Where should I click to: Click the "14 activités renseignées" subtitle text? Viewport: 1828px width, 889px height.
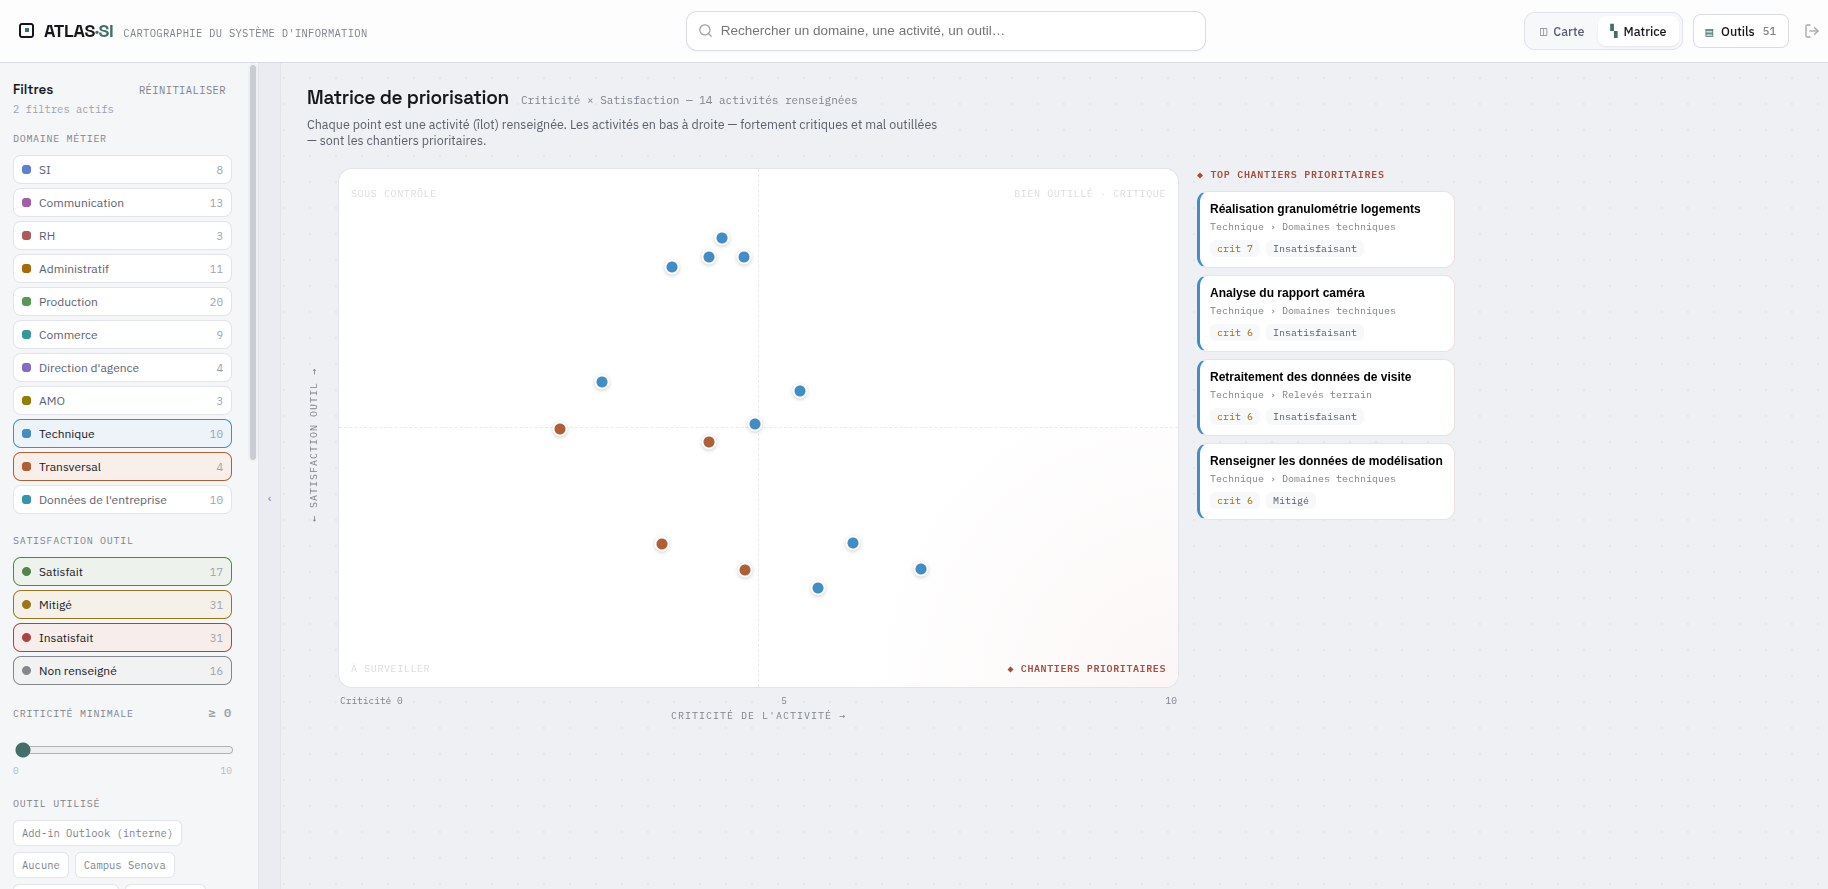[x=778, y=100]
